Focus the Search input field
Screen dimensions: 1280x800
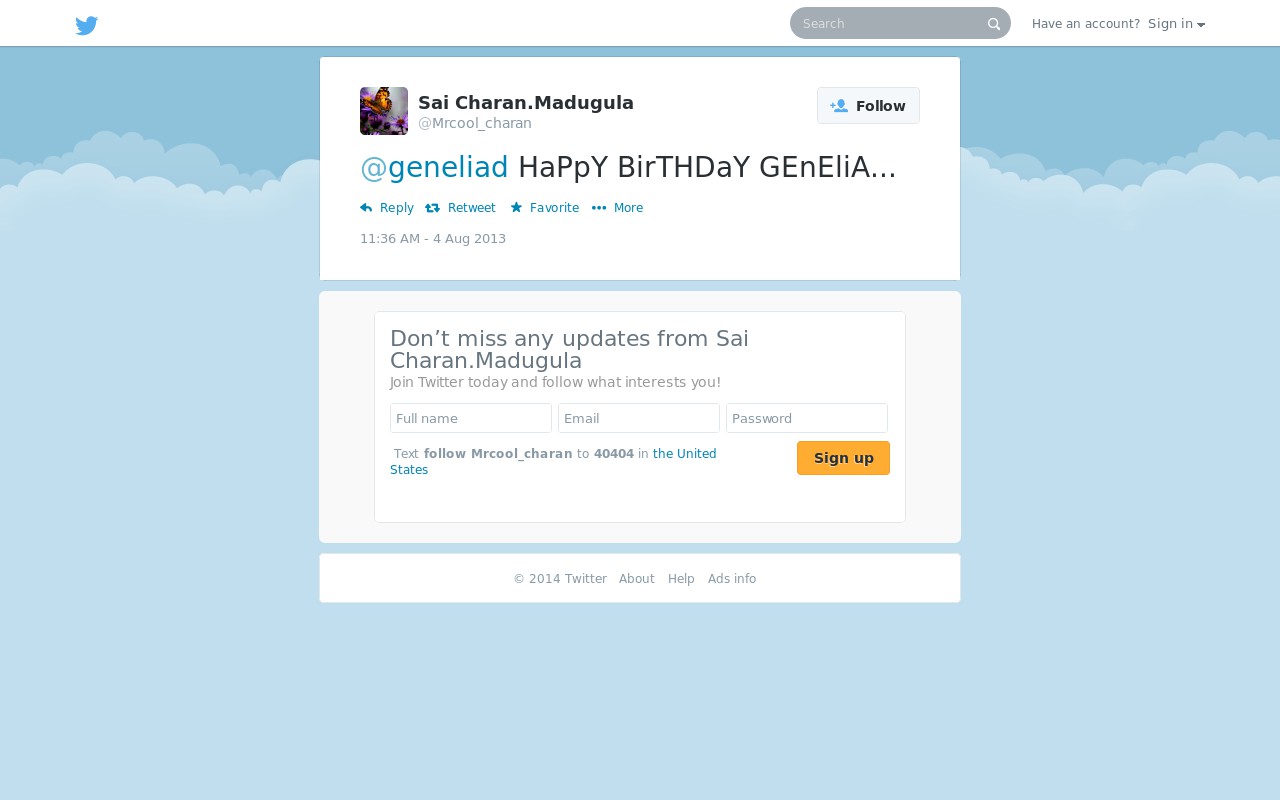coord(890,23)
